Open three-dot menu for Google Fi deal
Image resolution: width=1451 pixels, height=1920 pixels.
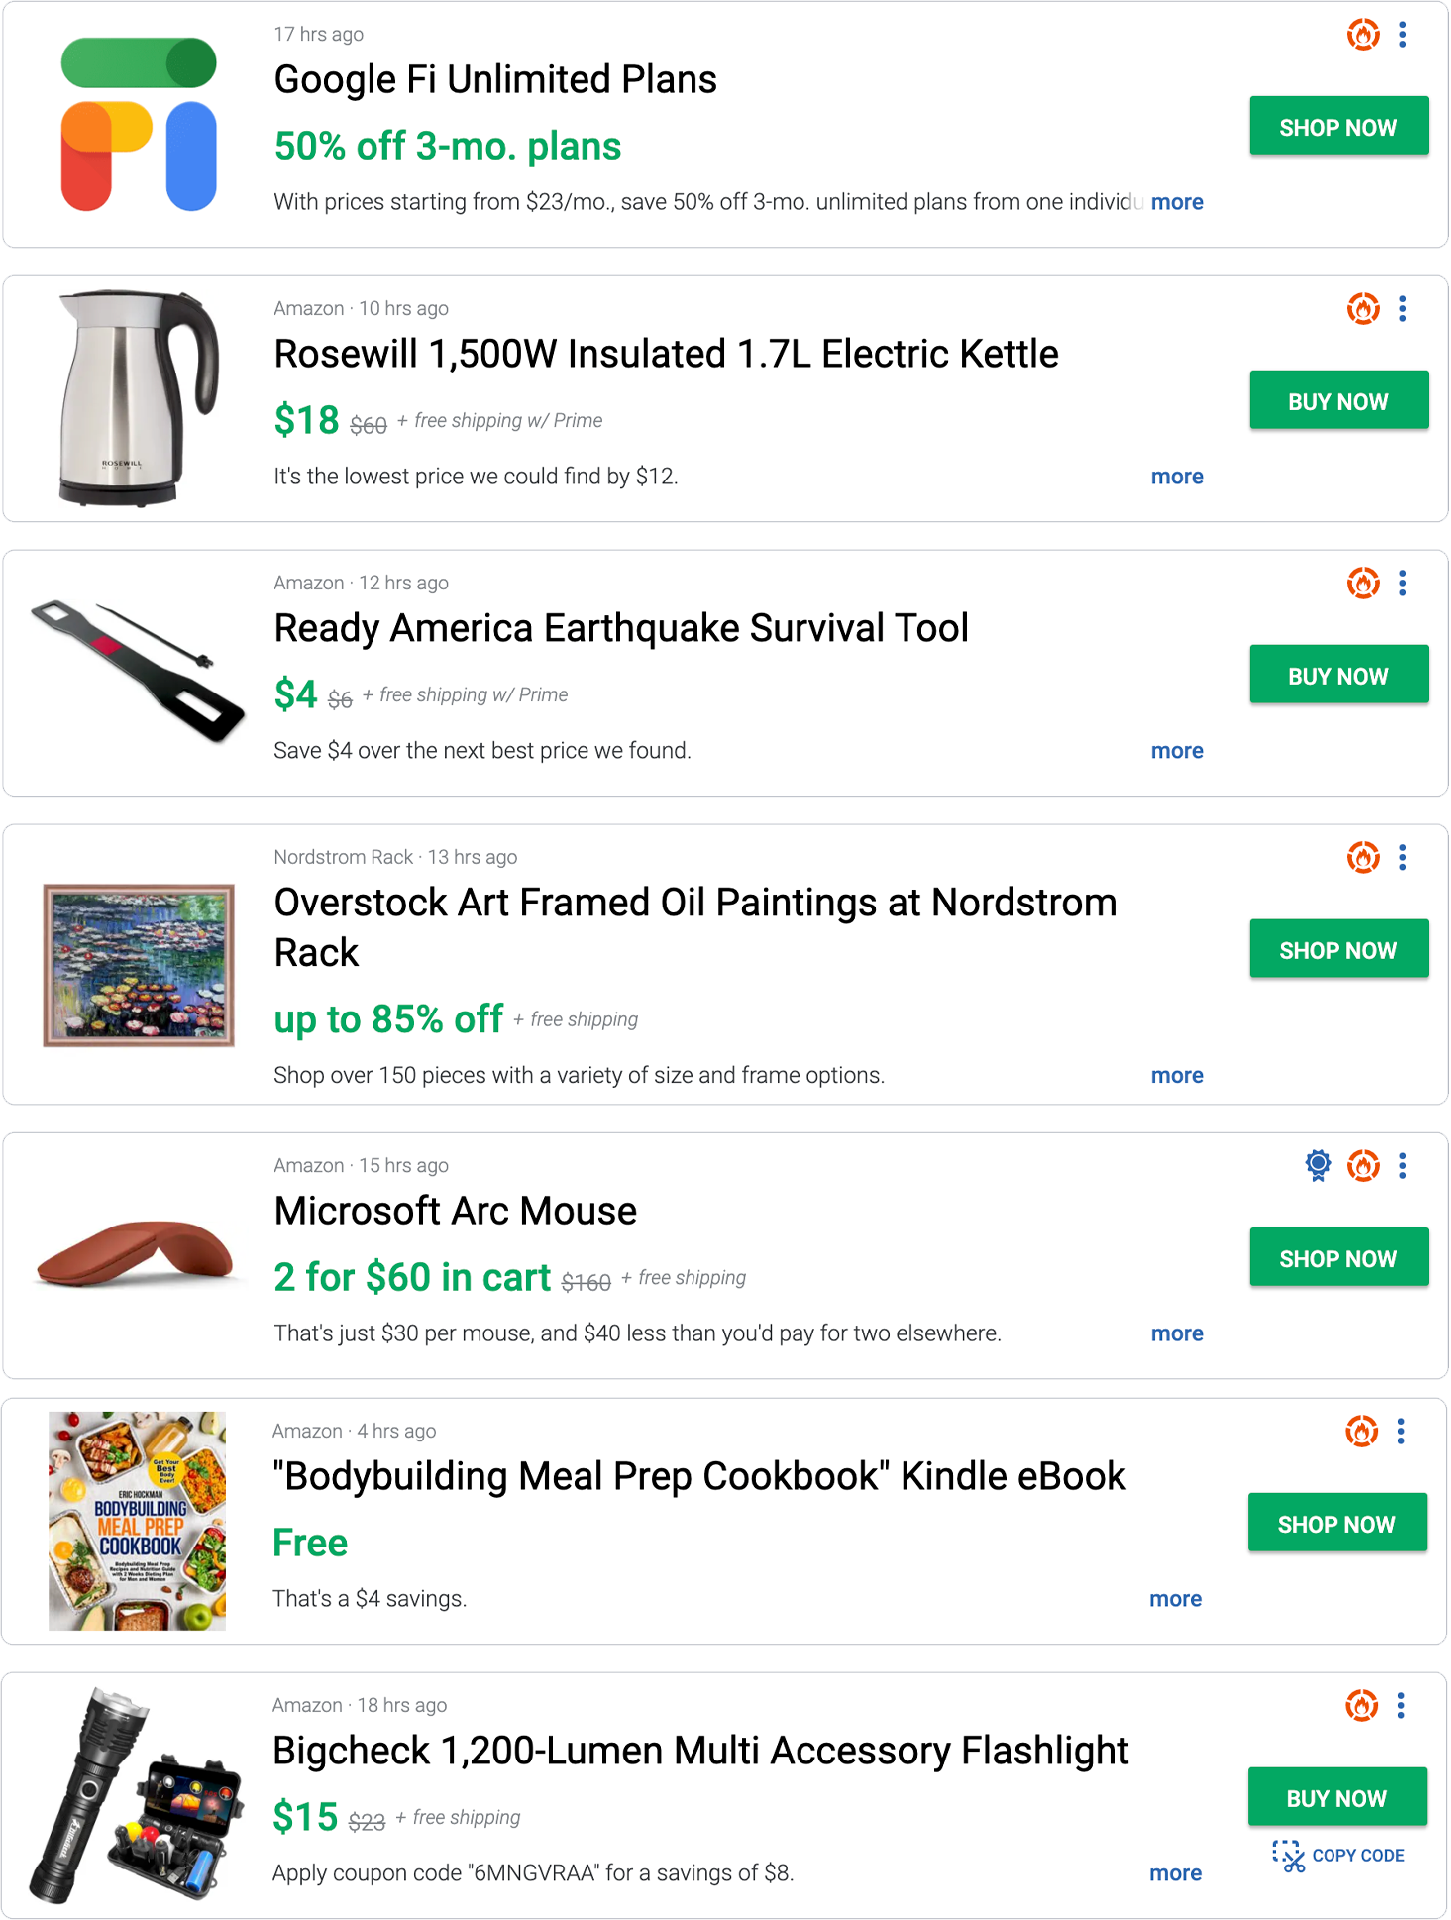[1403, 35]
